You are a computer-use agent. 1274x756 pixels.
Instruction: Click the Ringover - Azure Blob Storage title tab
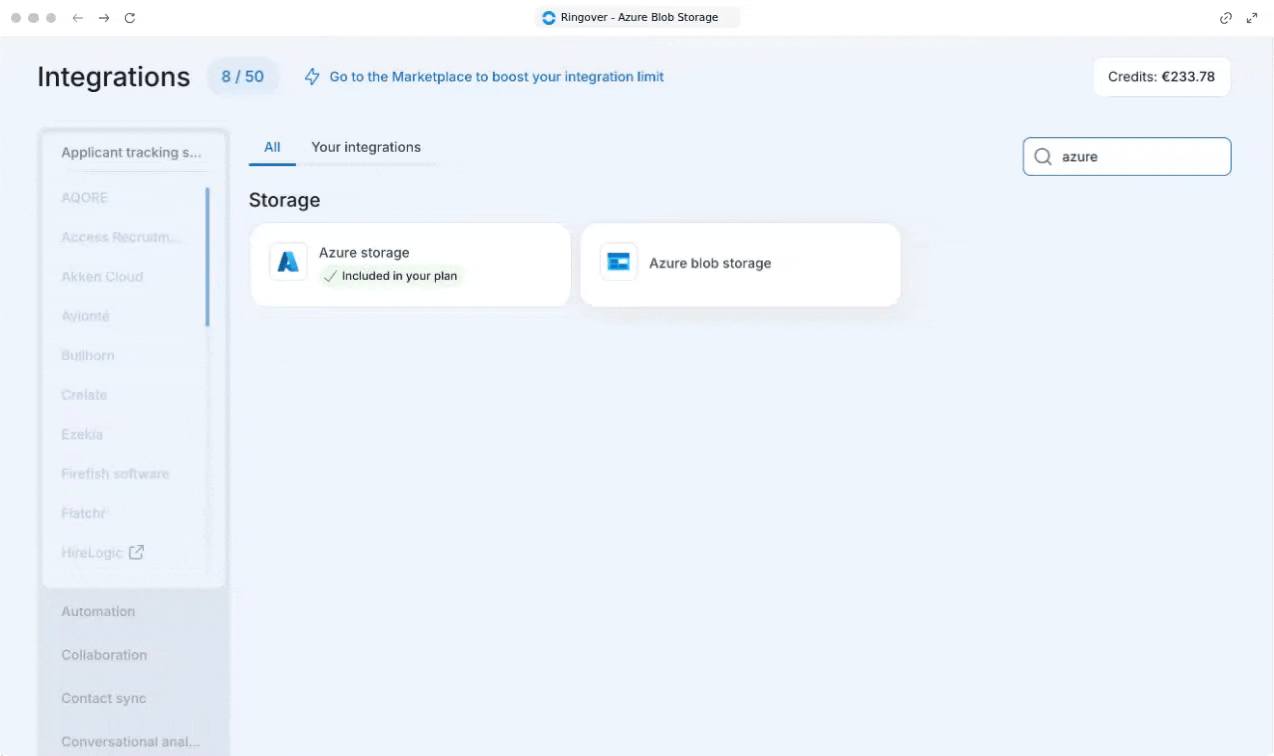(637, 18)
